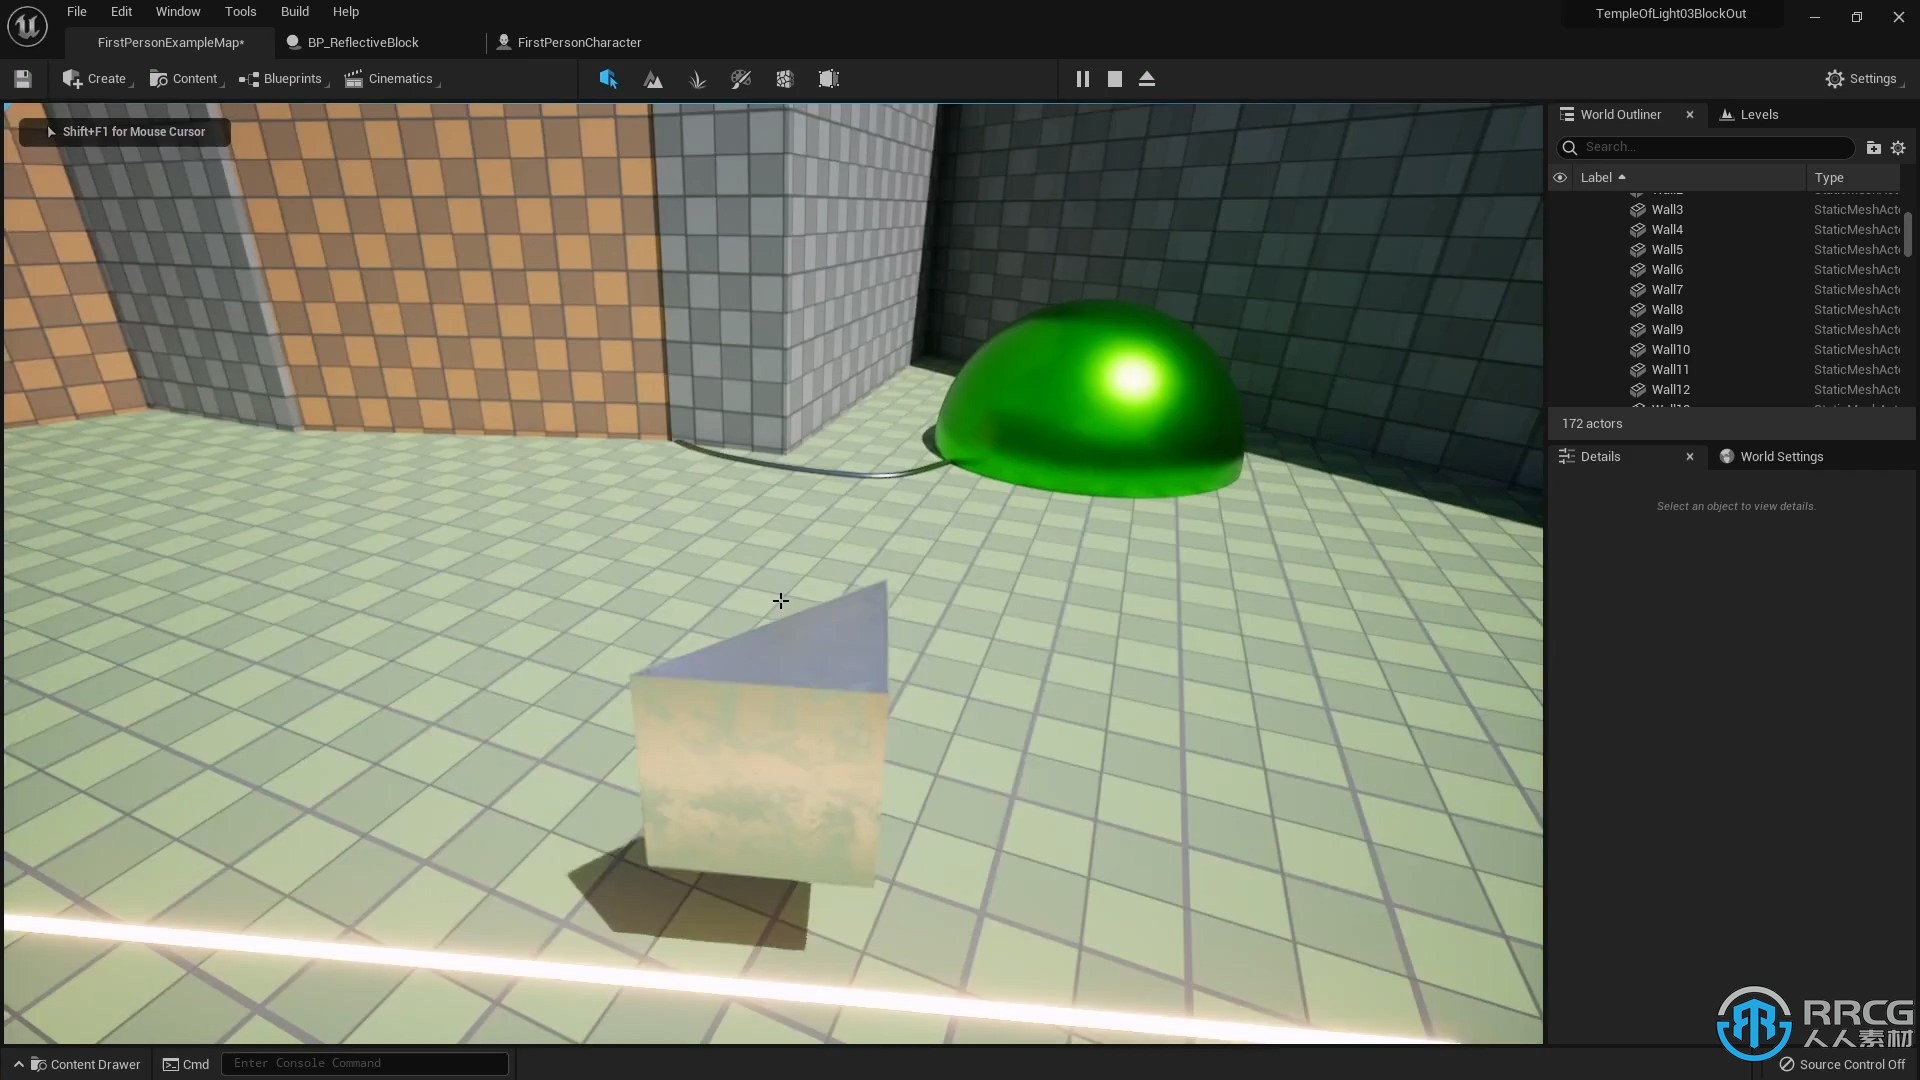Select Wall12 in the World Outliner
The image size is (1920, 1080).
pyautogui.click(x=1724, y=390)
